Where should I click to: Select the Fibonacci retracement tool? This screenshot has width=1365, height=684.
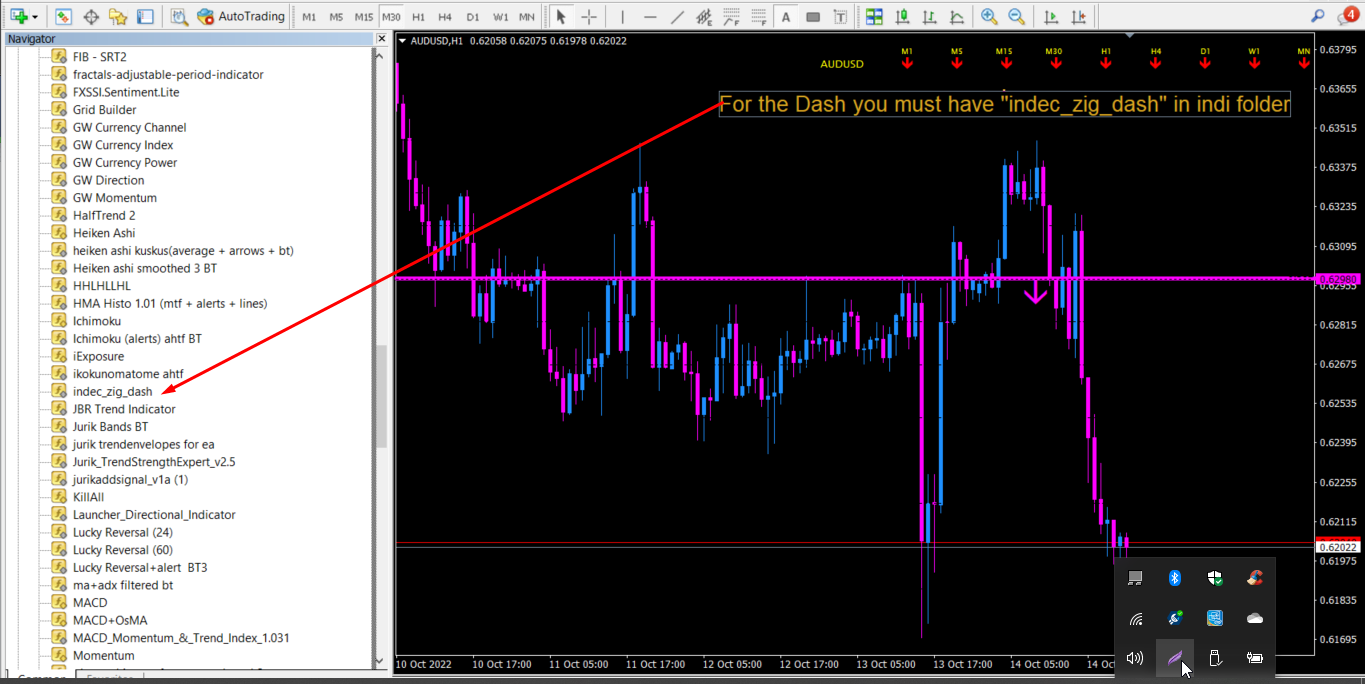click(732, 16)
